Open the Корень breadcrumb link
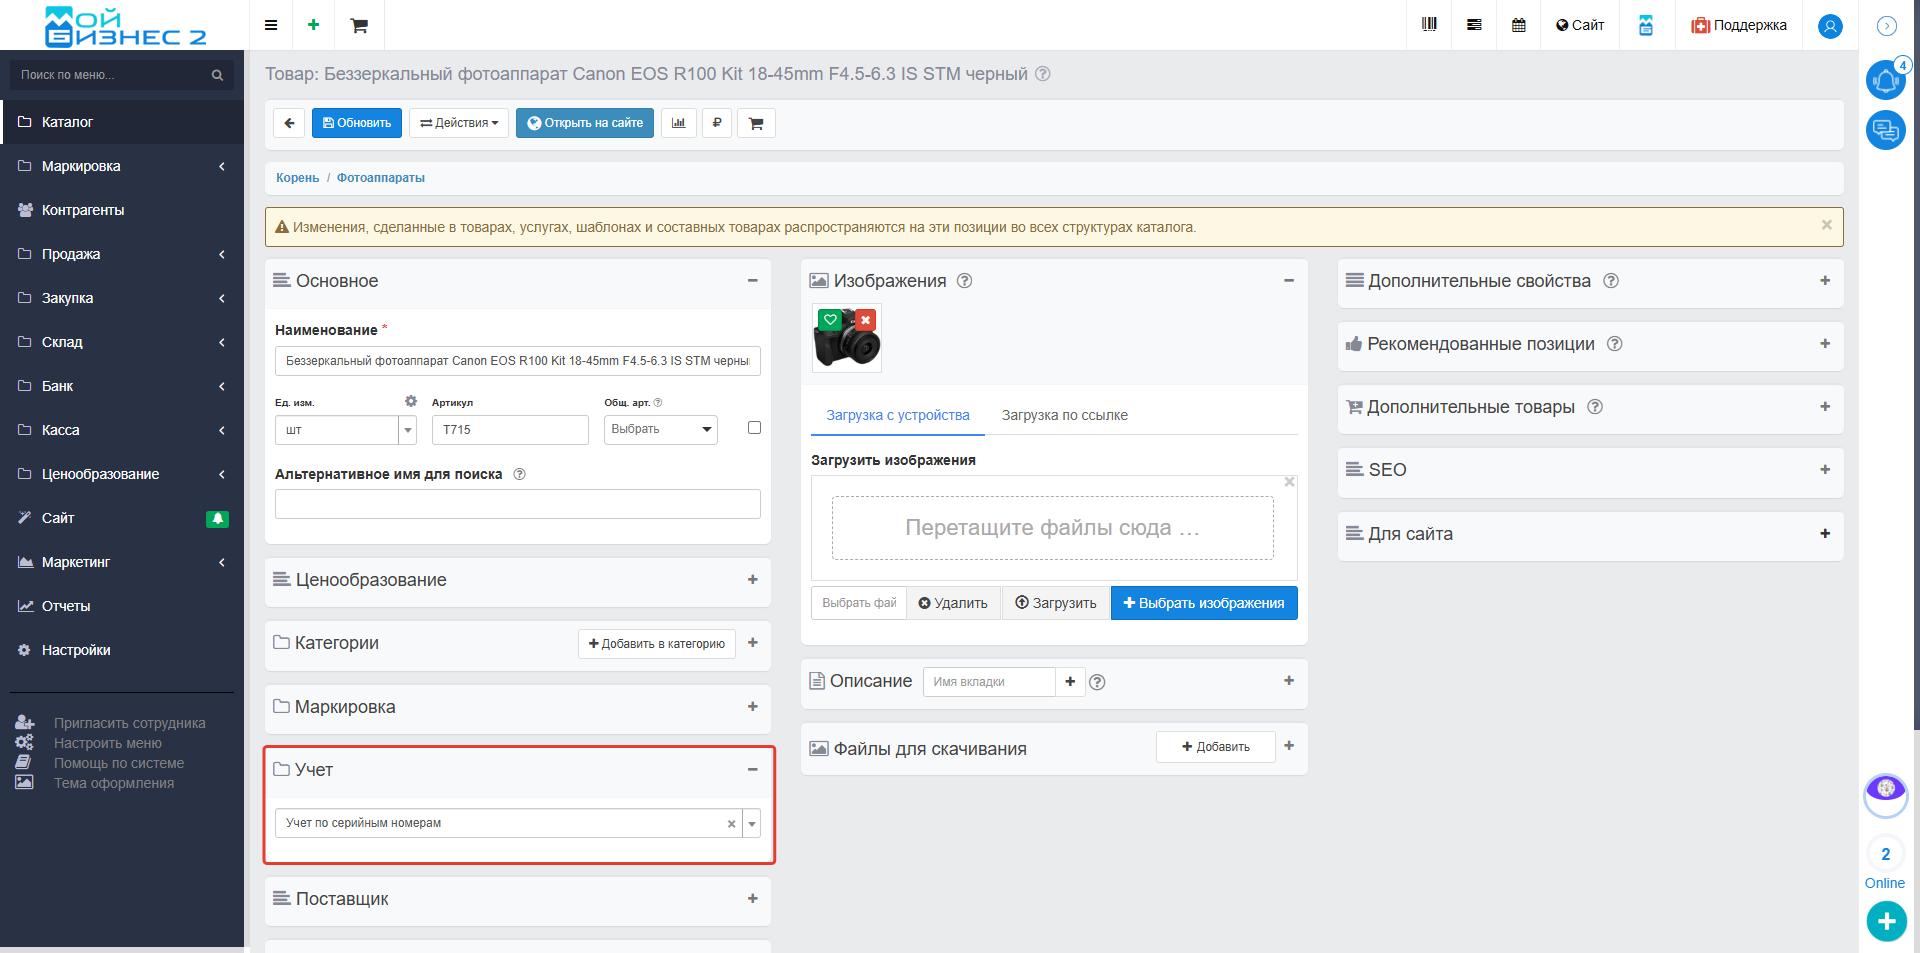Image resolution: width=1920 pixels, height=953 pixels. [x=297, y=178]
